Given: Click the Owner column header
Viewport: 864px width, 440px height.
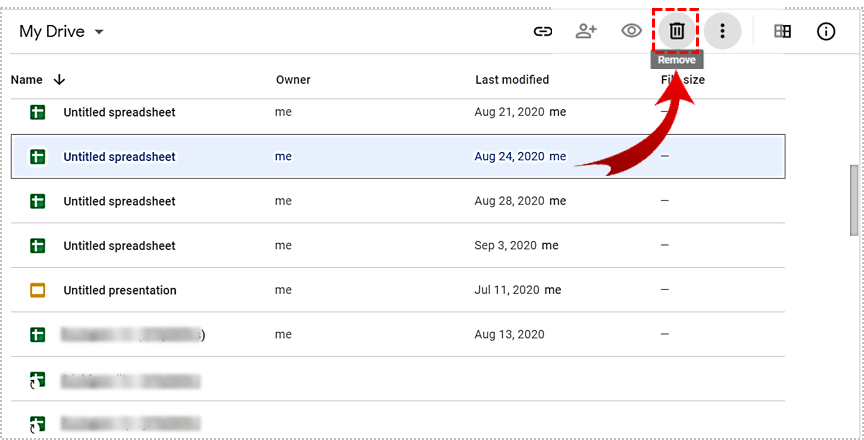Looking at the screenshot, I should (293, 80).
